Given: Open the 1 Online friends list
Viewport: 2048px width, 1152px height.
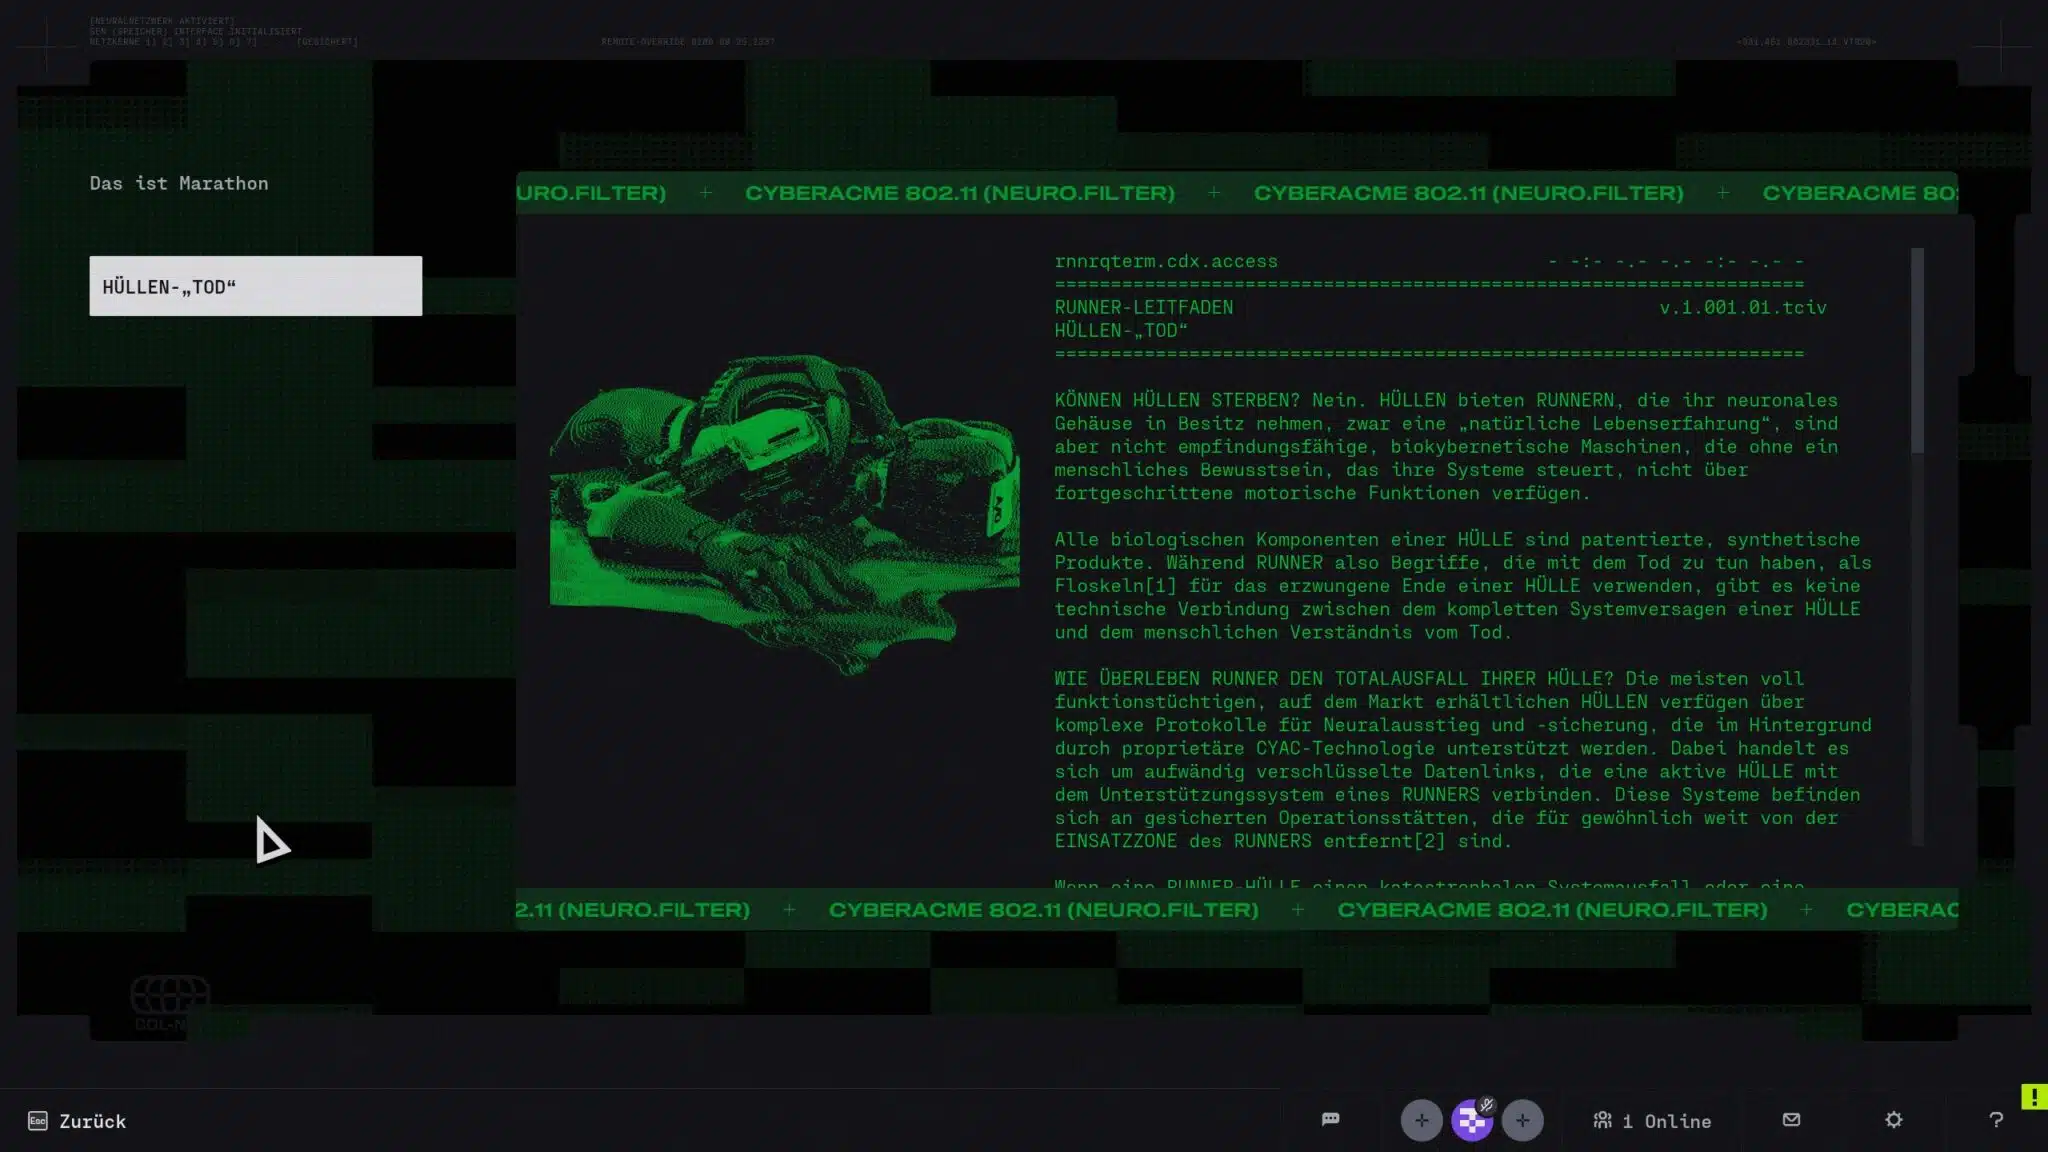Looking at the screenshot, I should click(x=1652, y=1121).
